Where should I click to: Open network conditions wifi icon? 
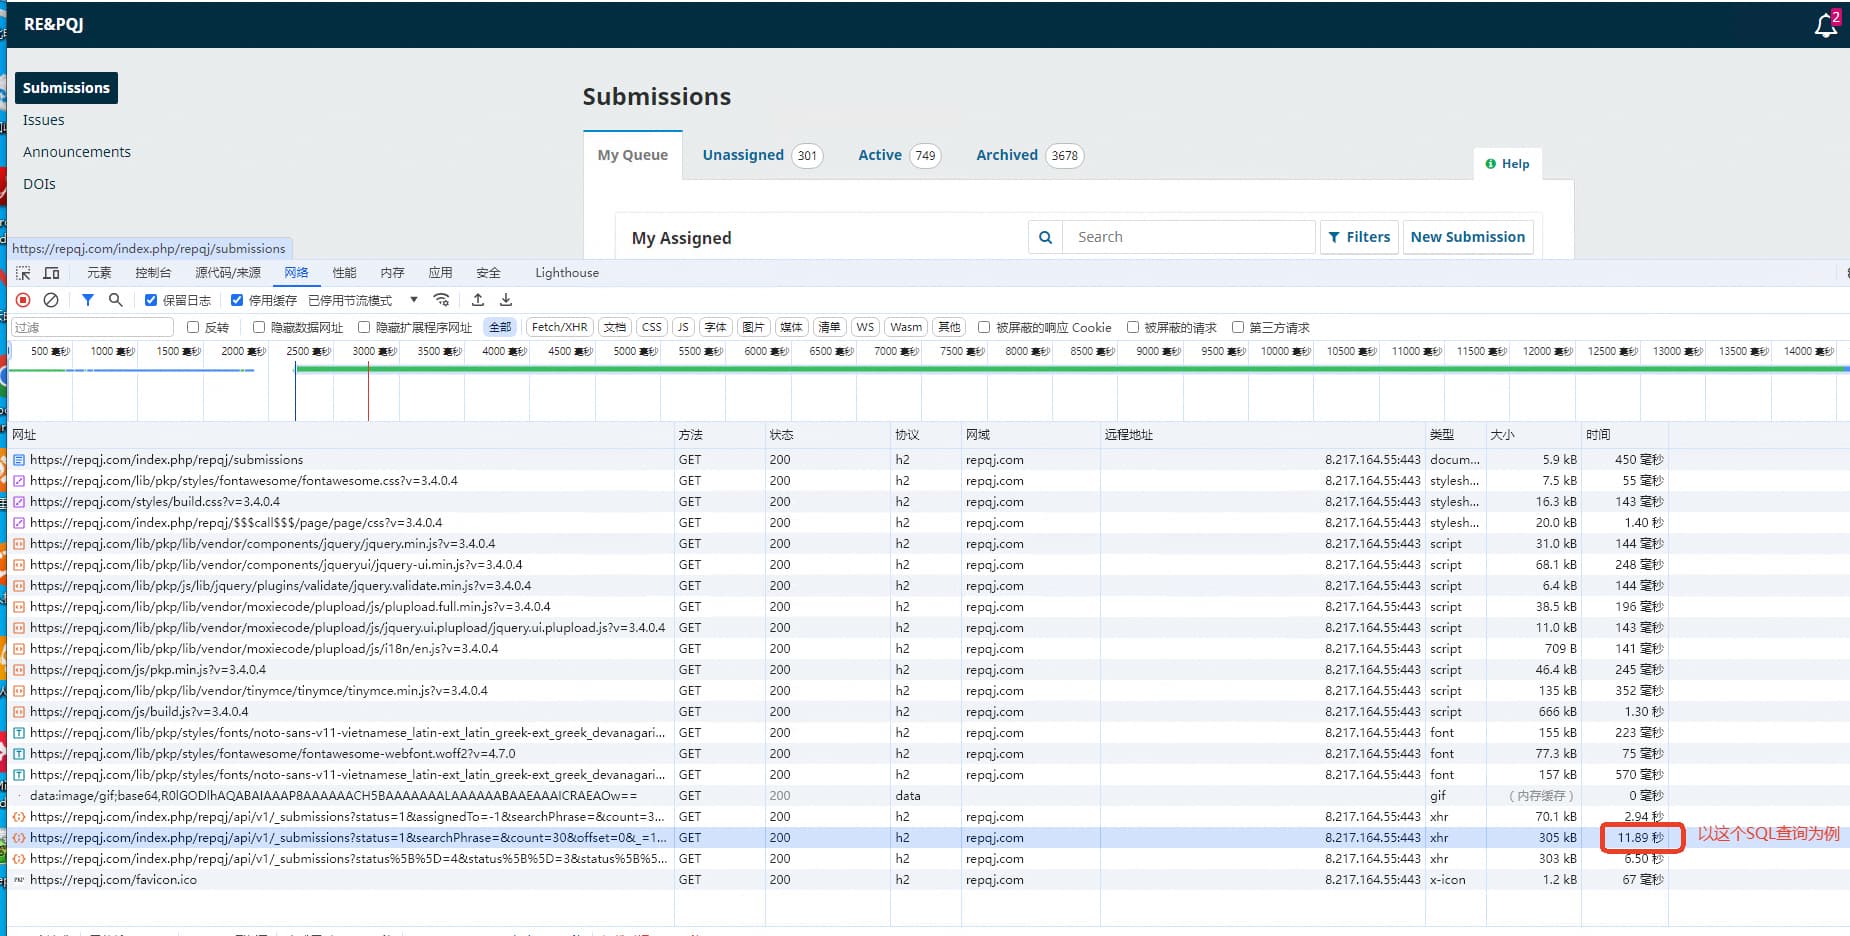pyautogui.click(x=441, y=300)
